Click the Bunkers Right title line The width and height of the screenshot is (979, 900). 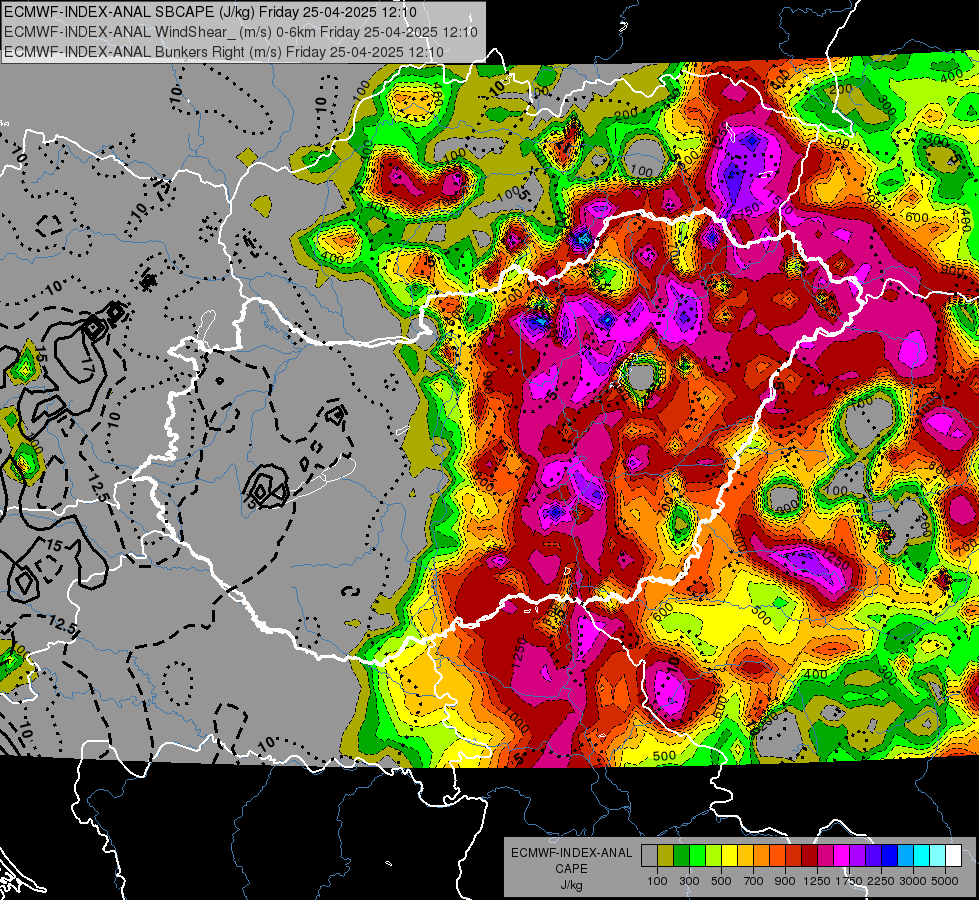(224, 52)
